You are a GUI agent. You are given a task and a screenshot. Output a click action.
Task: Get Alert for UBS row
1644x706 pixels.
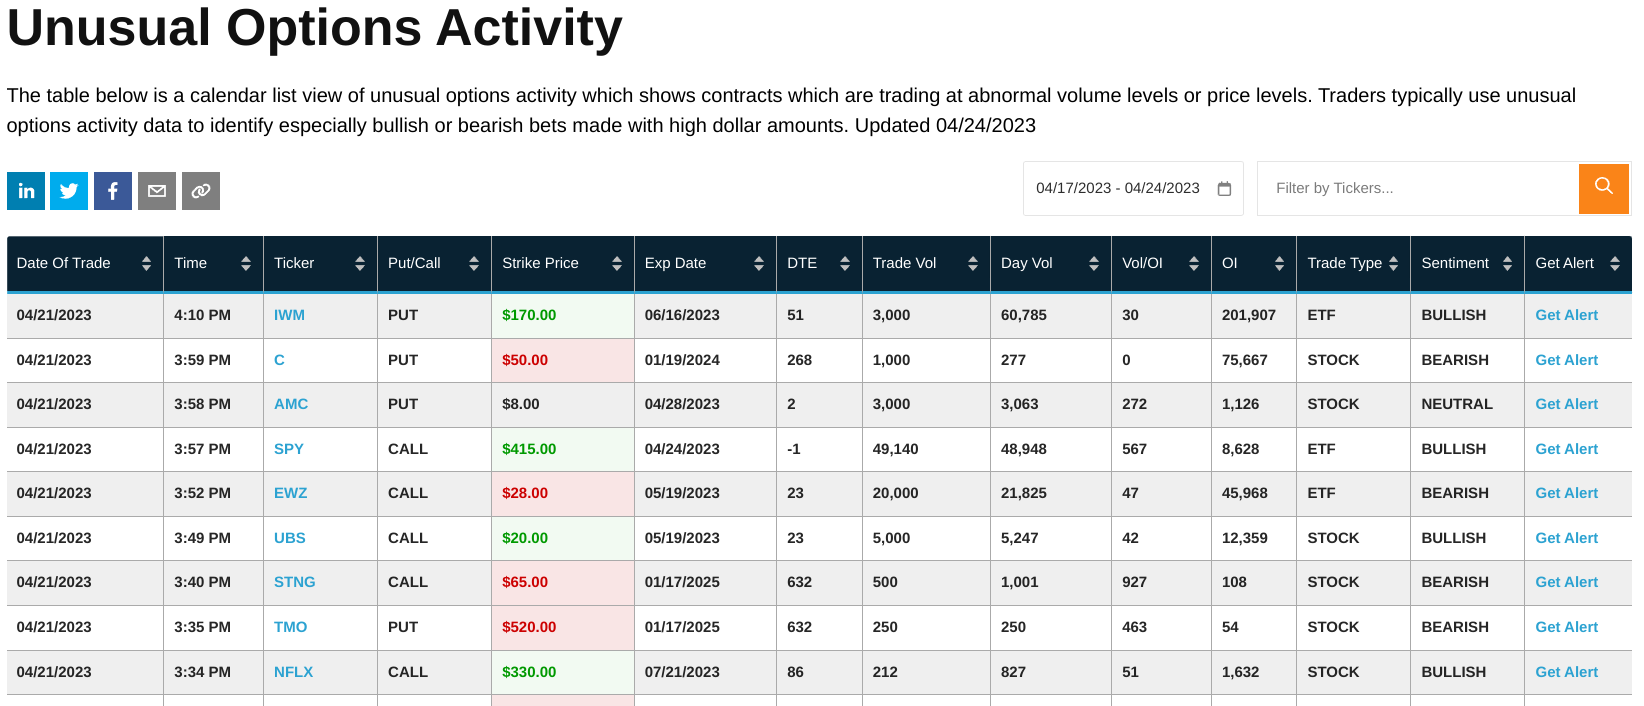pos(1567,538)
